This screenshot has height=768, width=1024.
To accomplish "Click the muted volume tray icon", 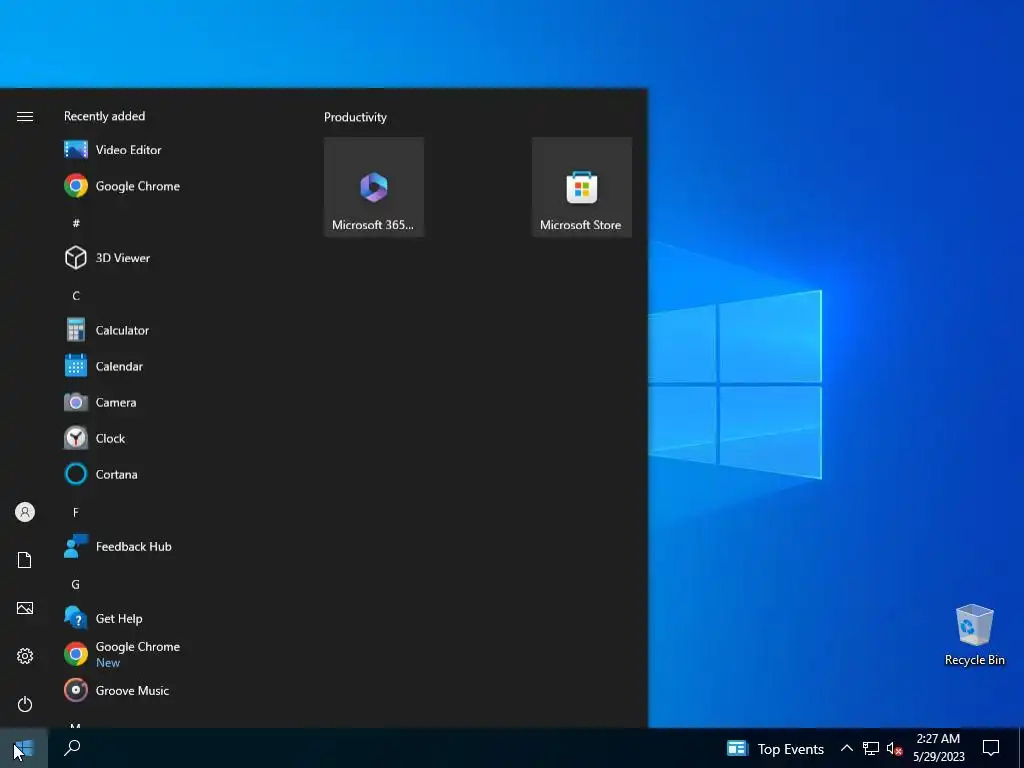I will point(894,748).
